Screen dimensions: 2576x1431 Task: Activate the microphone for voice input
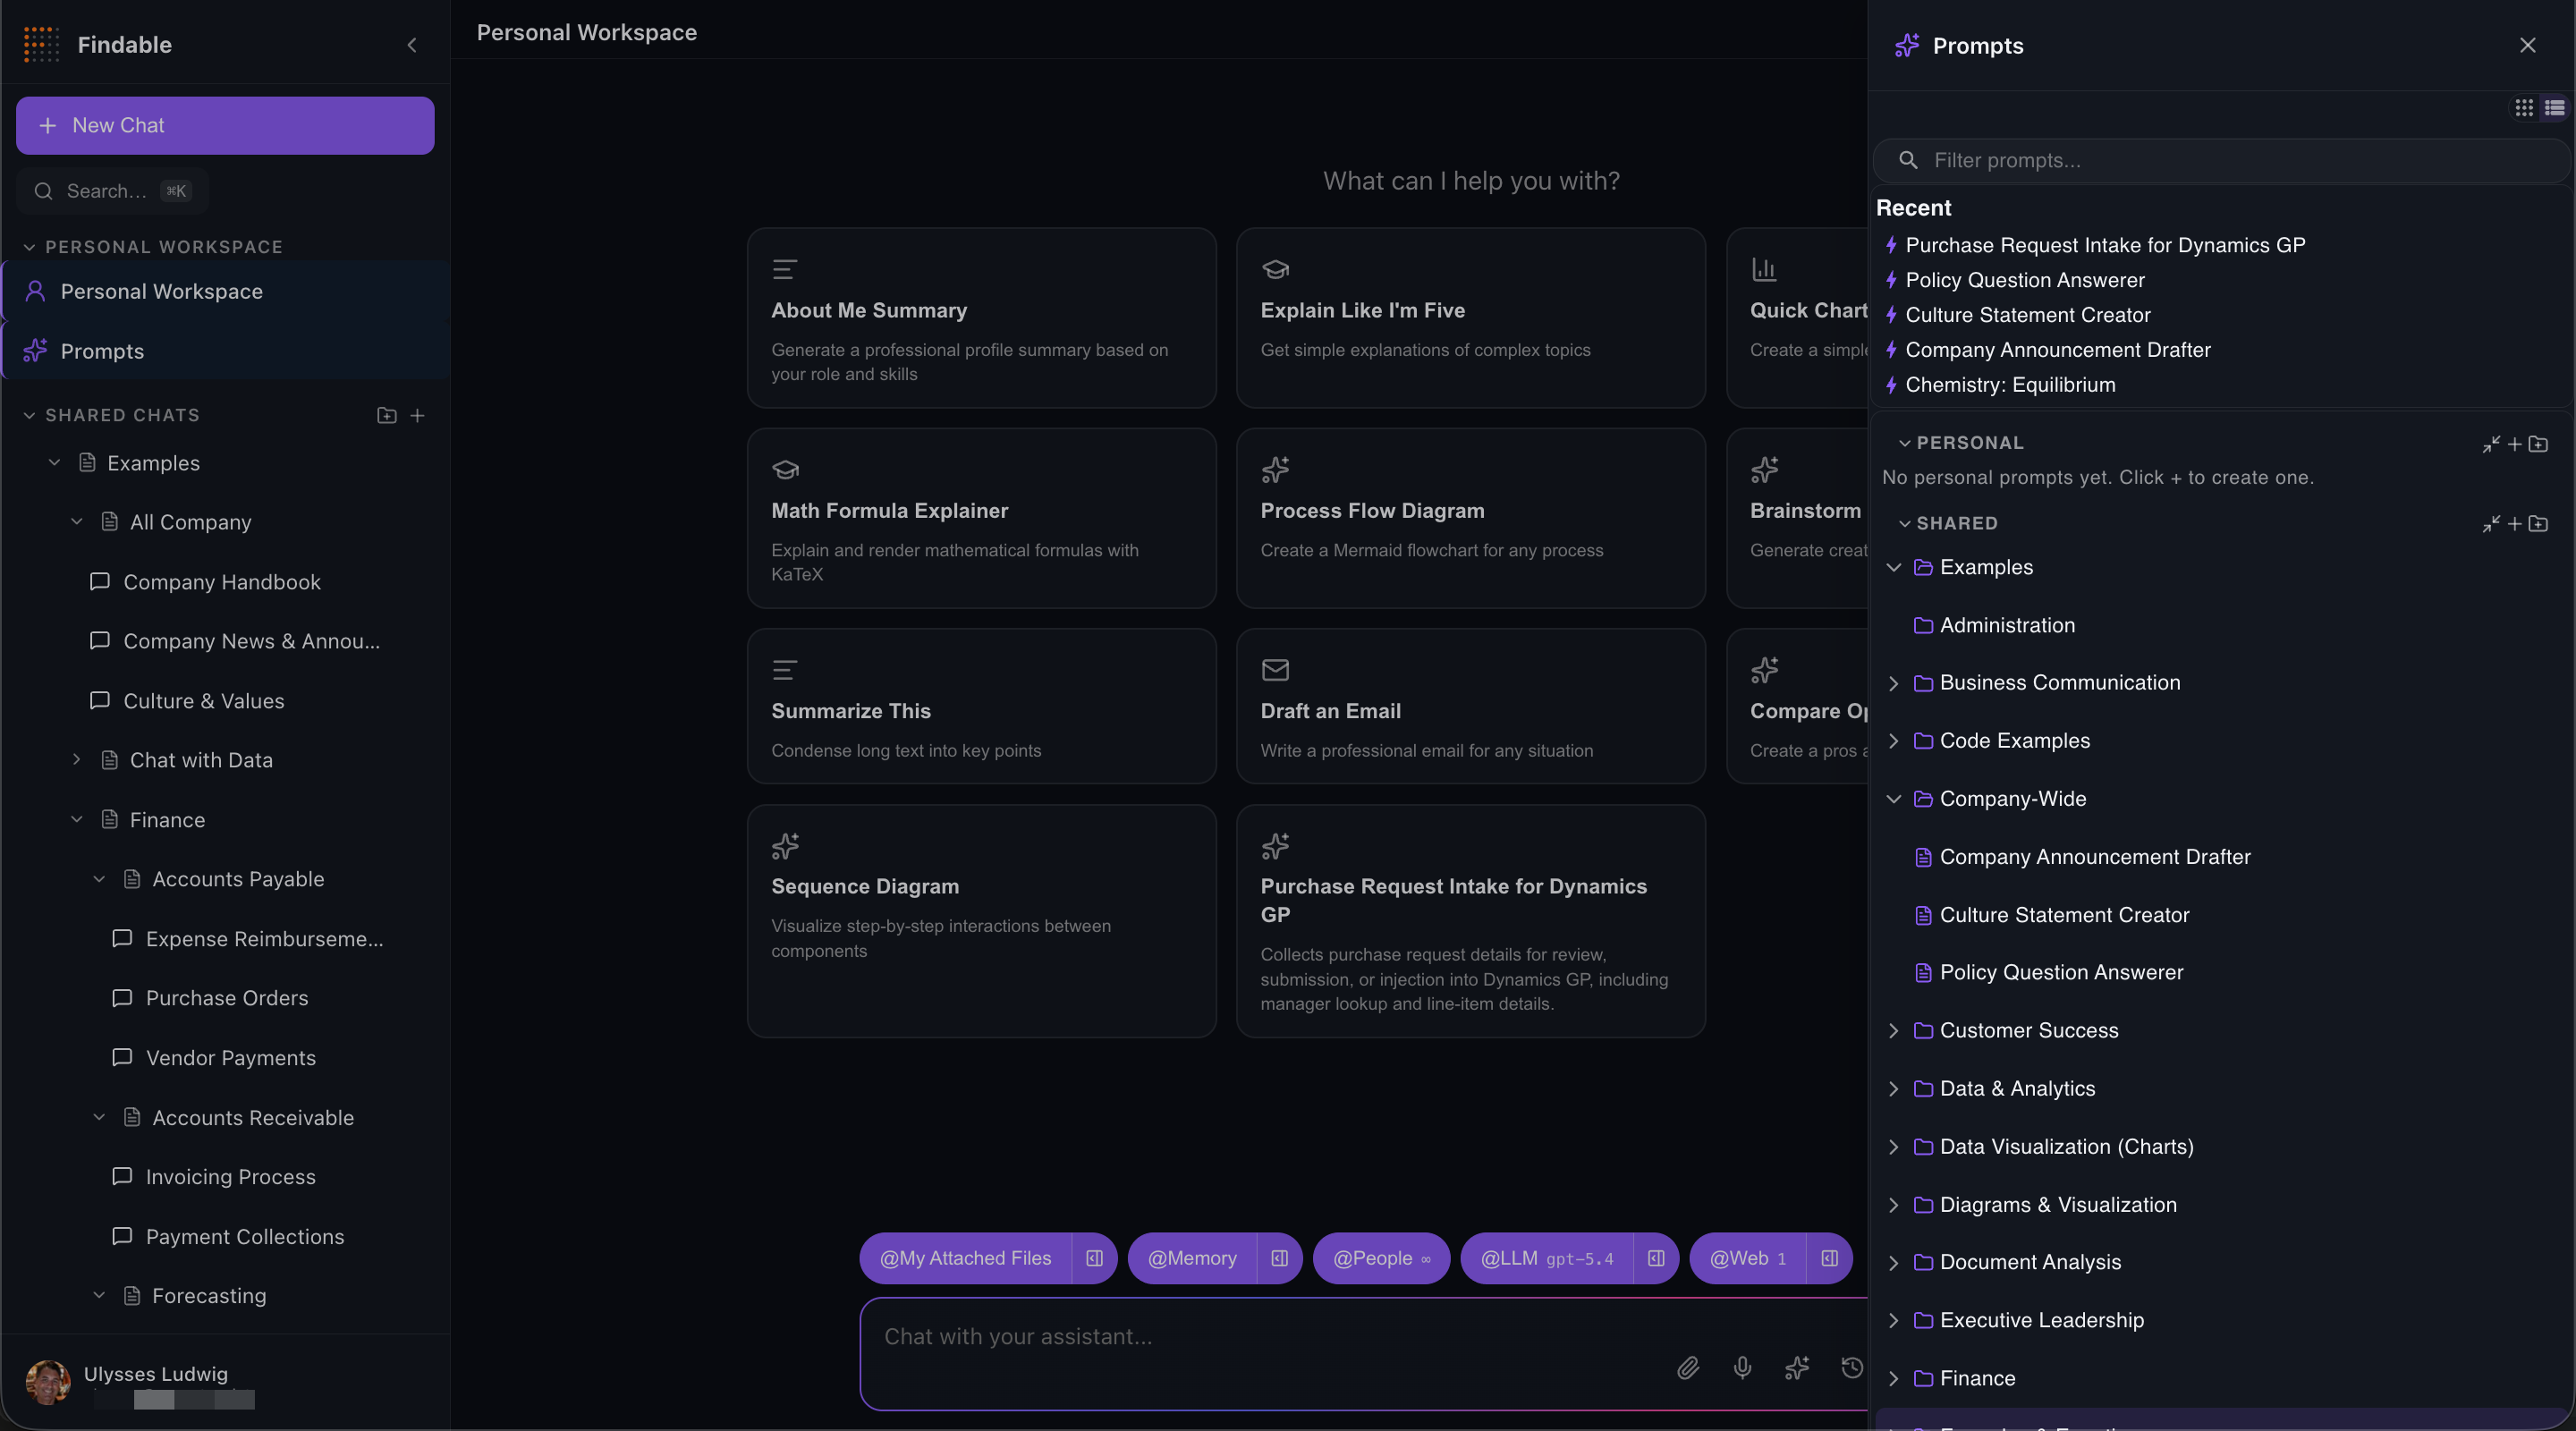tap(1742, 1367)
